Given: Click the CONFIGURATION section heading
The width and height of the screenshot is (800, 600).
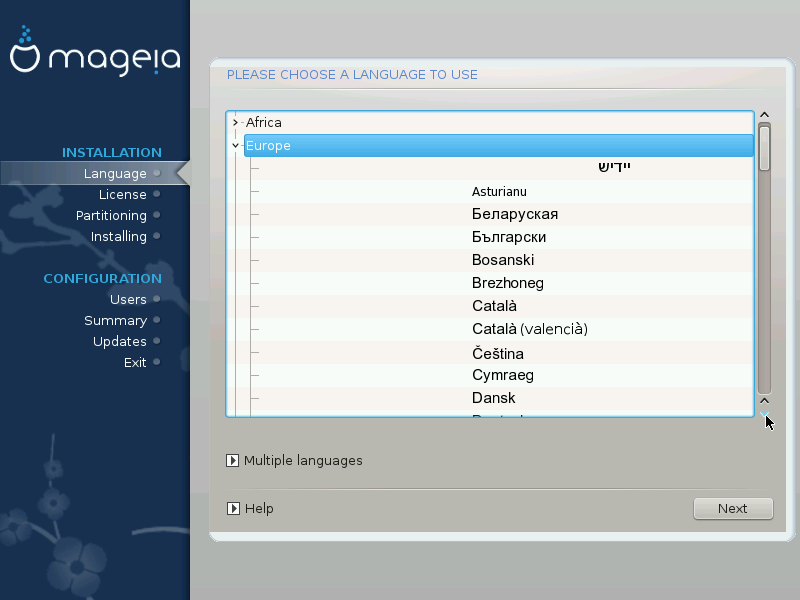Looking at the screenshot, I should coord(103,279).
